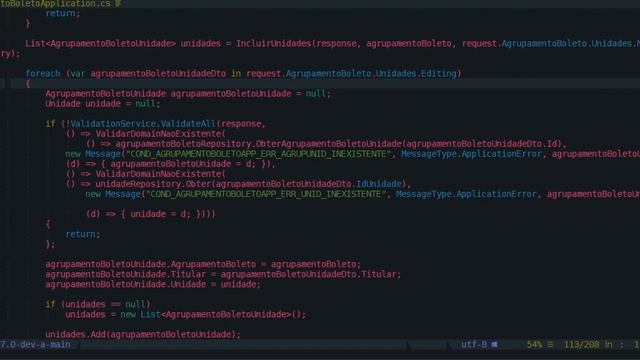Viewport: 640px width, 360px height.
Task: Click the 7.0-dev-a-main branch label
Action: 35,345
